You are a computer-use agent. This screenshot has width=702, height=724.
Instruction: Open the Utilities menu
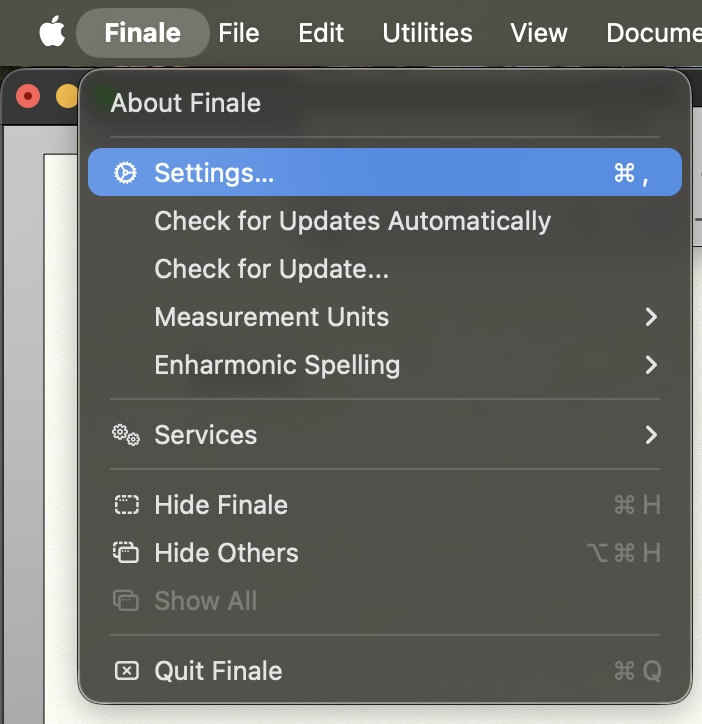[427, 33]
